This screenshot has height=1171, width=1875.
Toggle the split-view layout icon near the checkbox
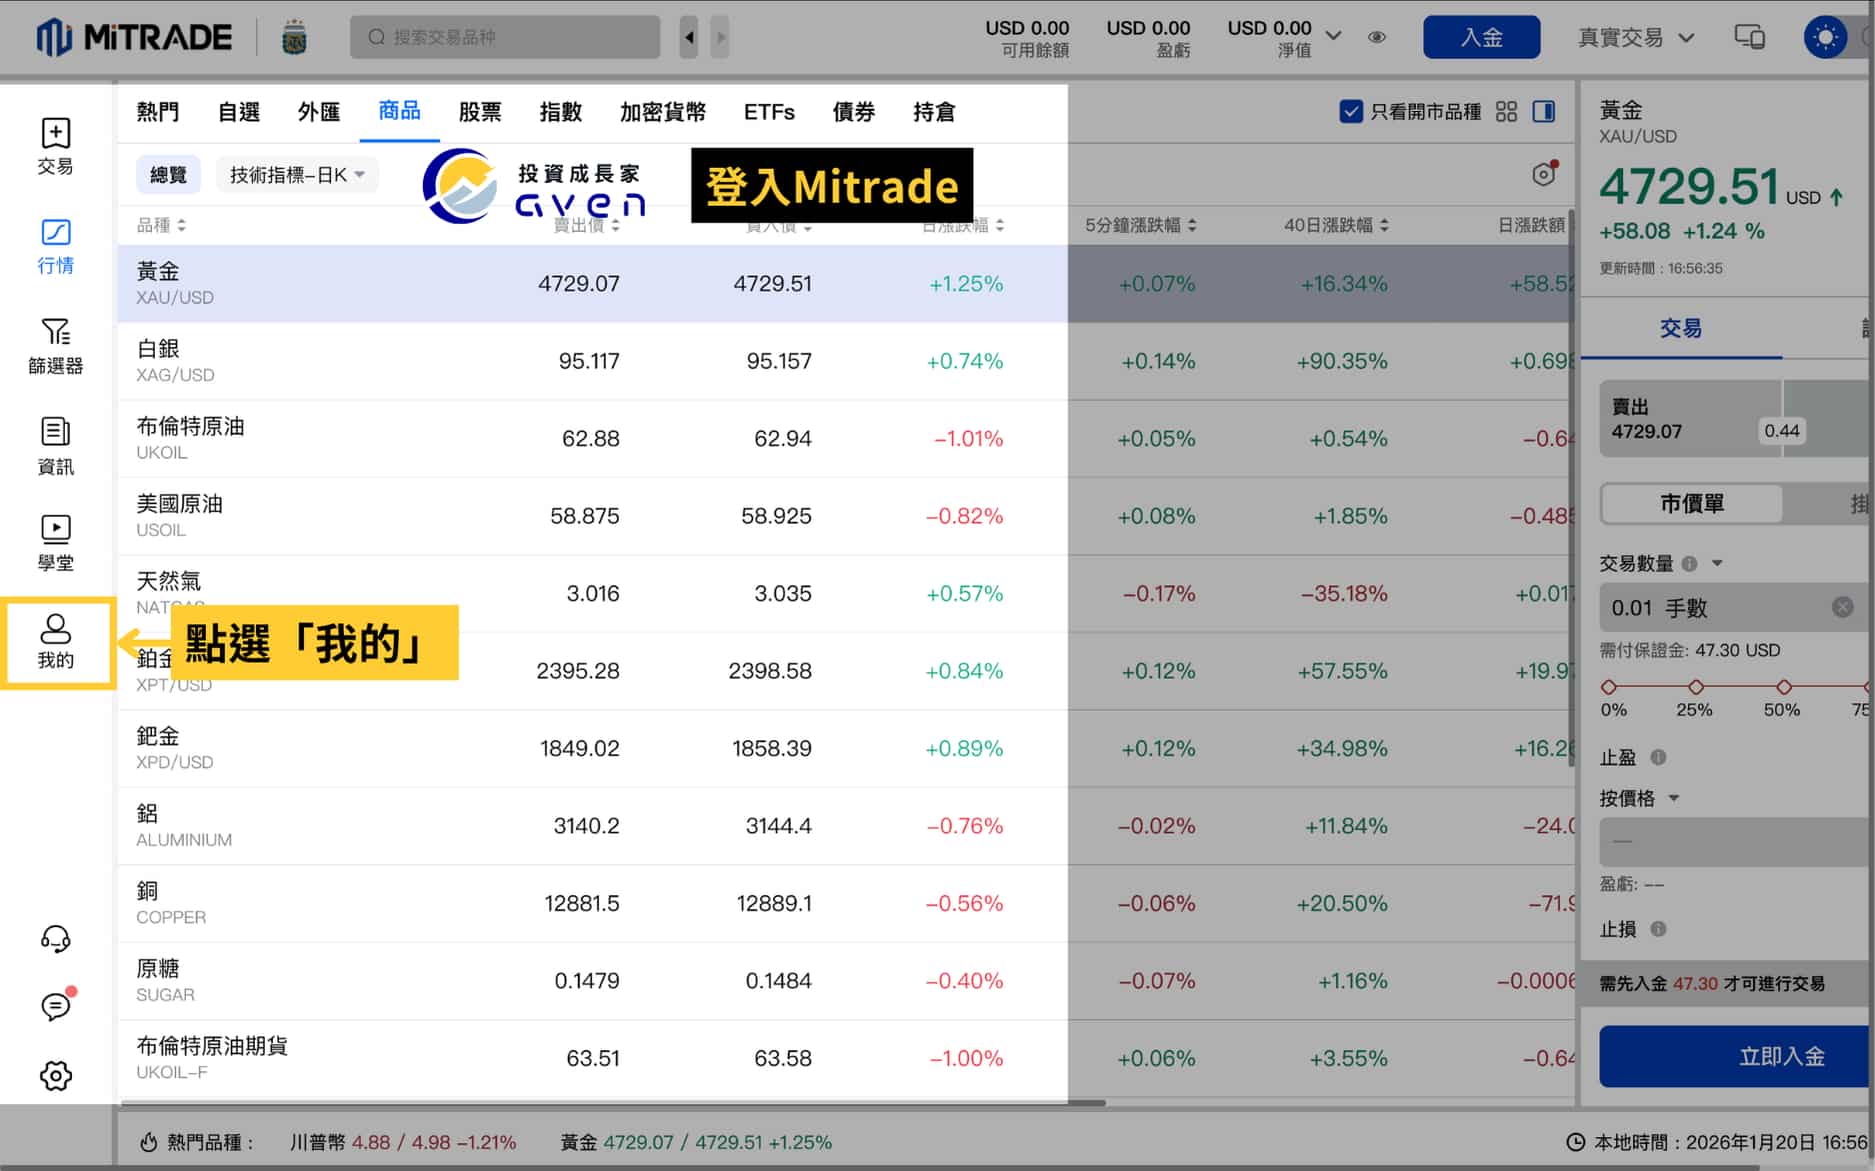click(1543, 112)
